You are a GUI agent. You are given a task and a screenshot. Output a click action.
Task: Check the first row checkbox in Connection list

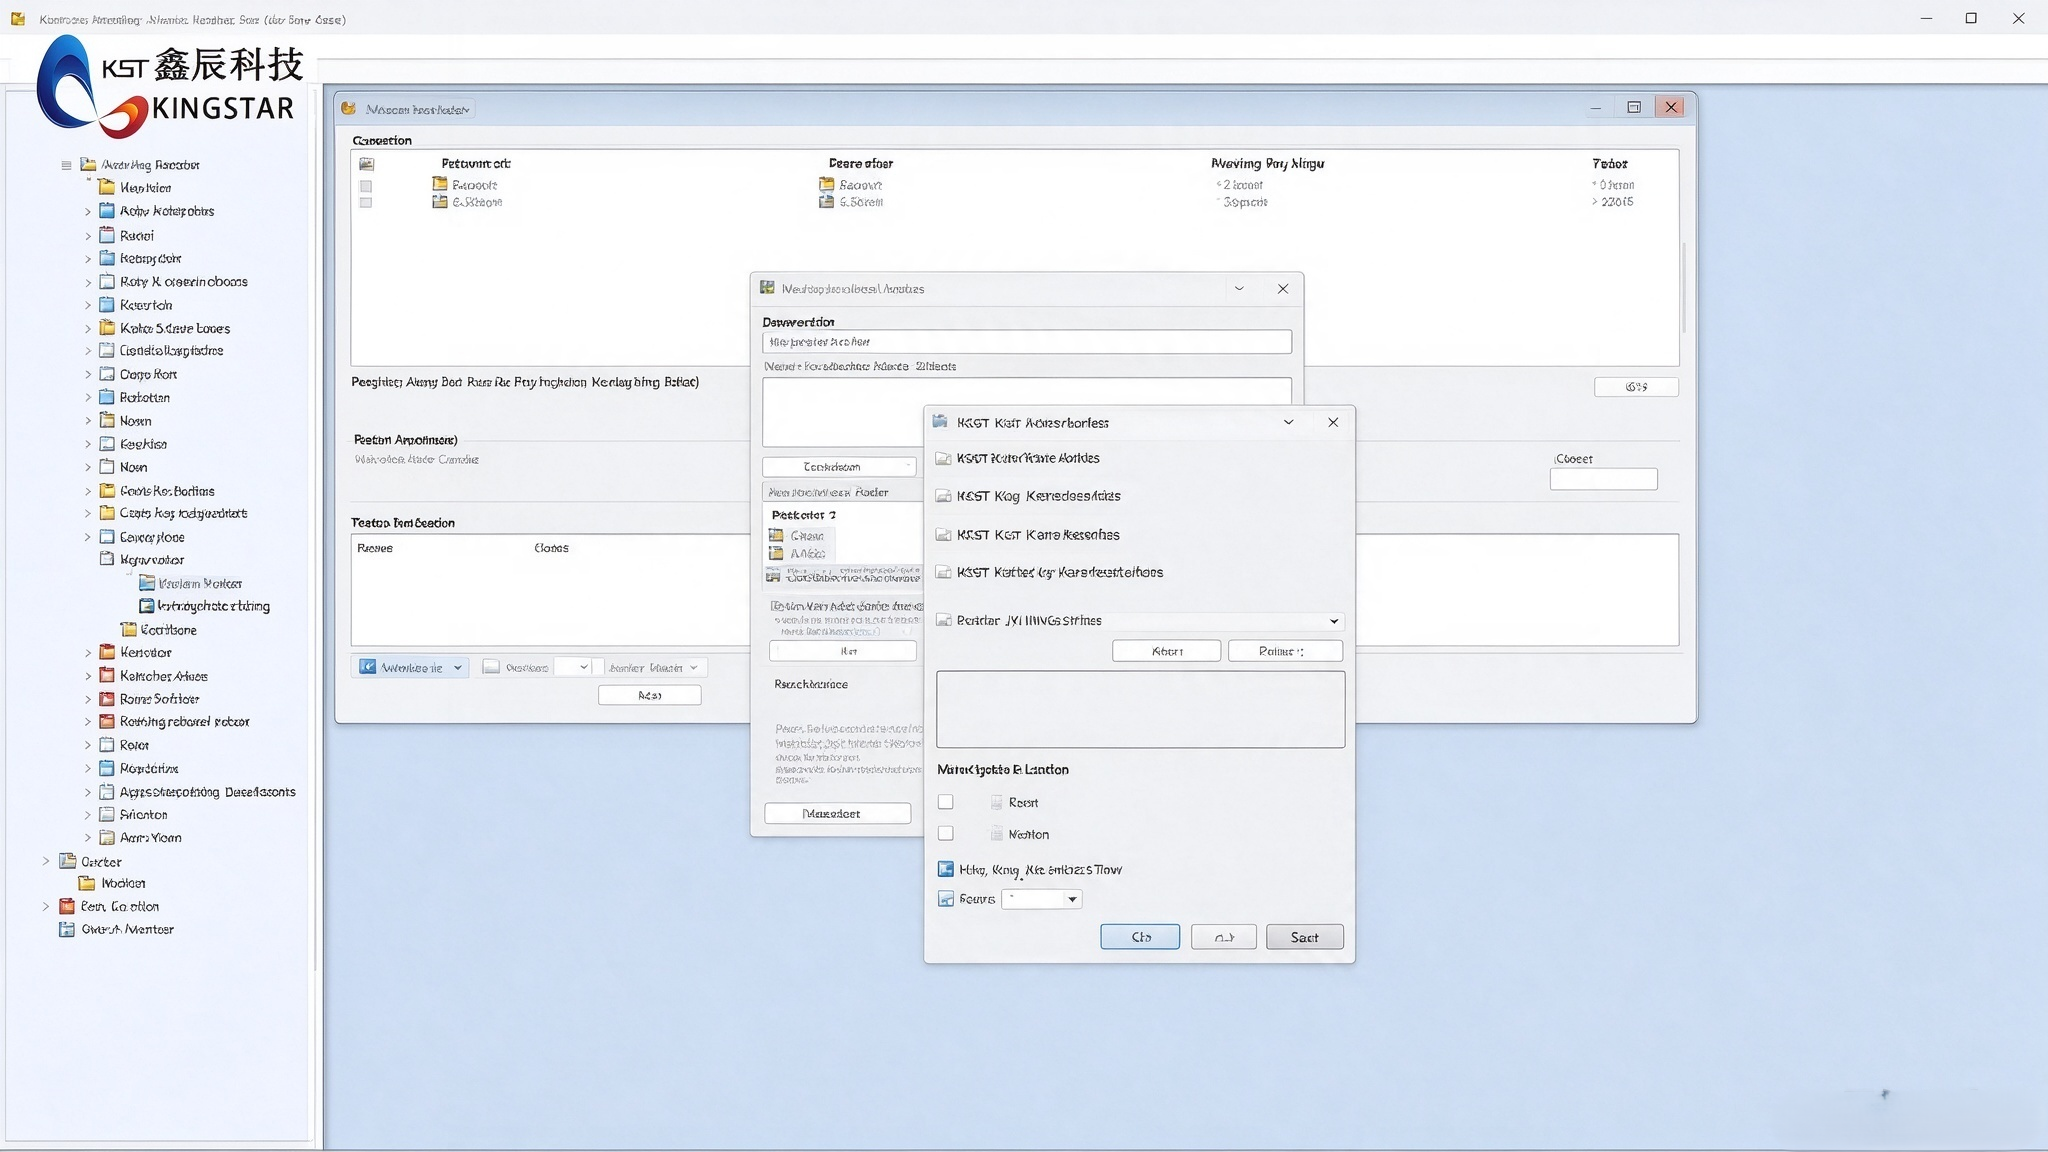point(366,186)
